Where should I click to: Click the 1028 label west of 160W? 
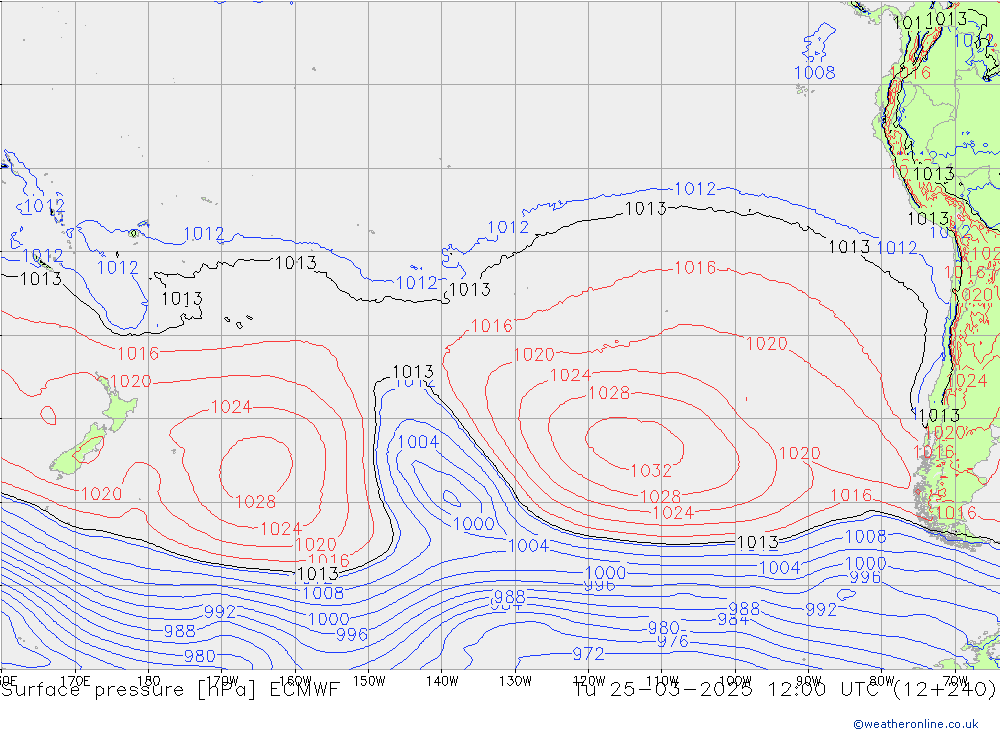255,502
